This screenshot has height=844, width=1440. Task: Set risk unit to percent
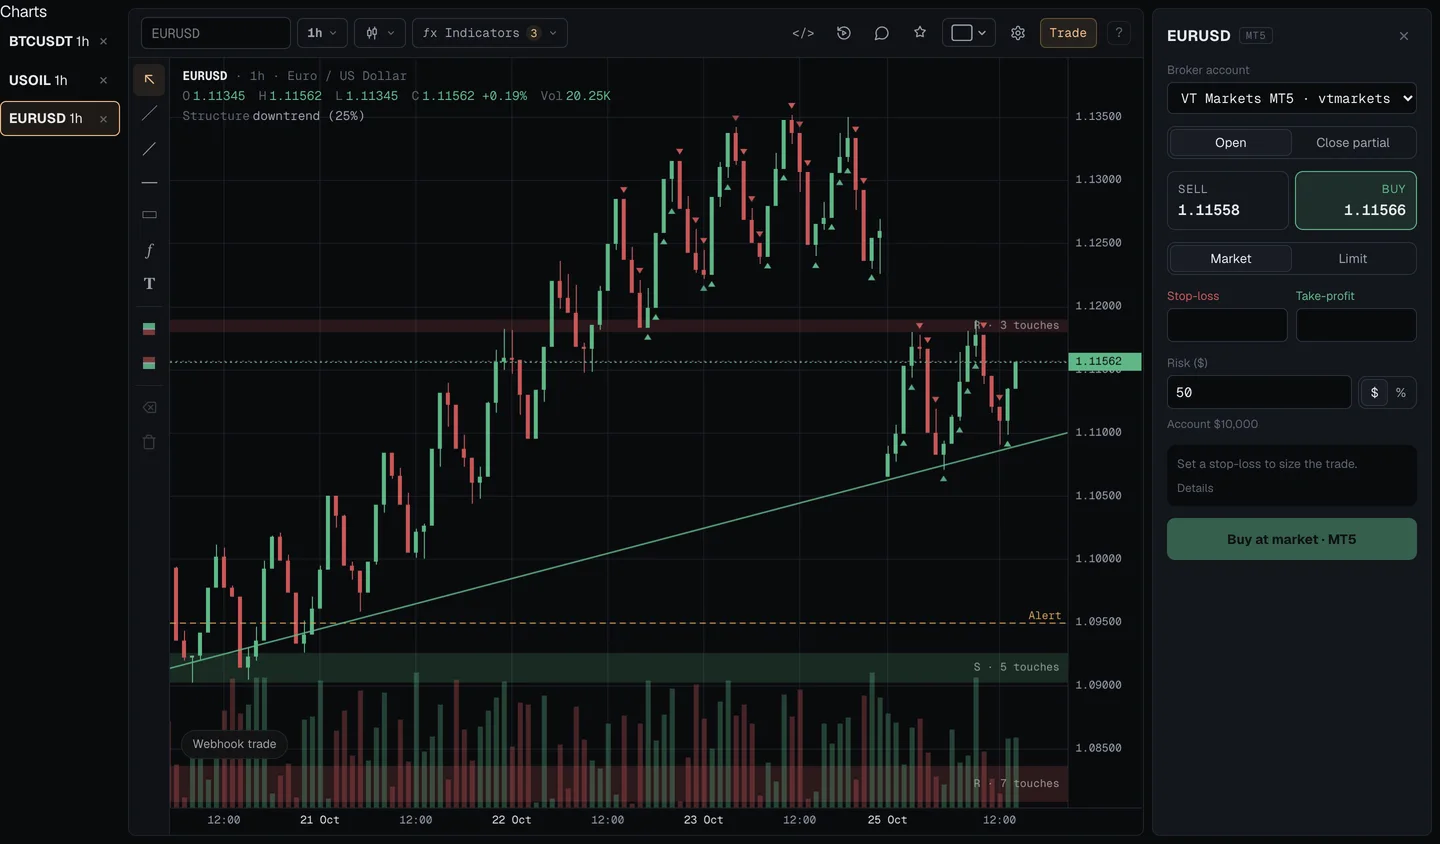coord(1401,393)
